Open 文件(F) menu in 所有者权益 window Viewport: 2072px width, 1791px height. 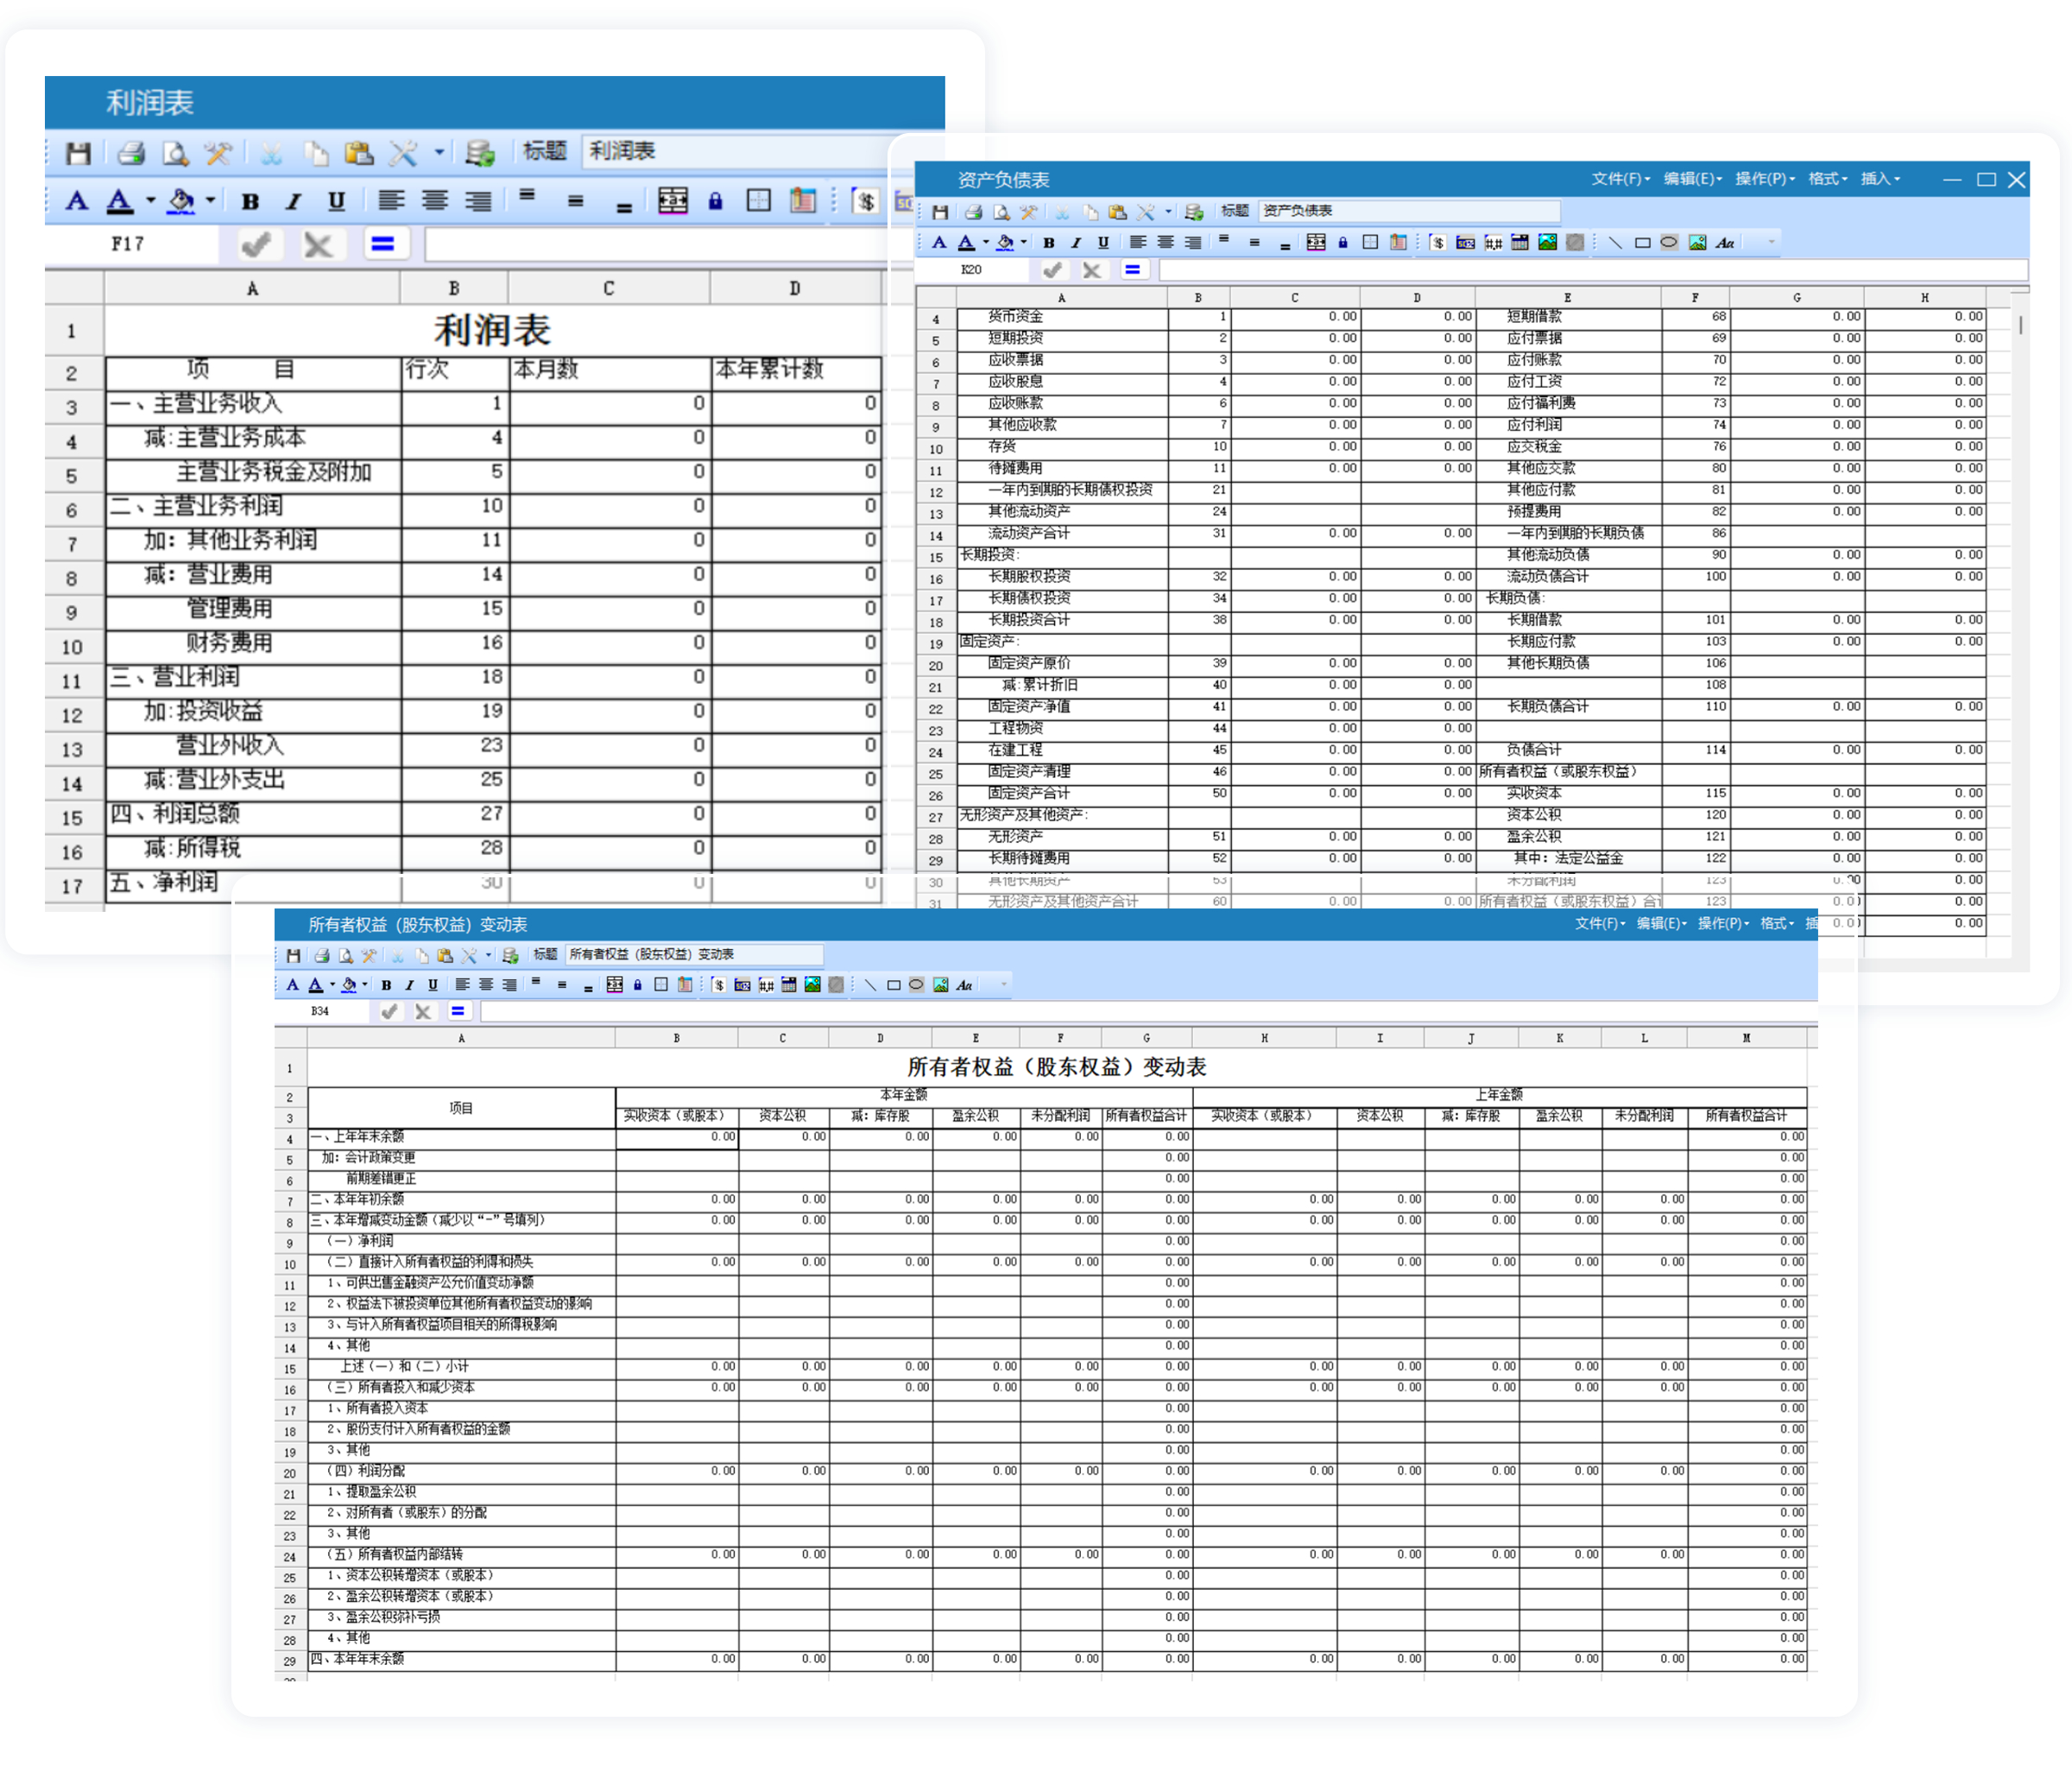pos(1600,924)
